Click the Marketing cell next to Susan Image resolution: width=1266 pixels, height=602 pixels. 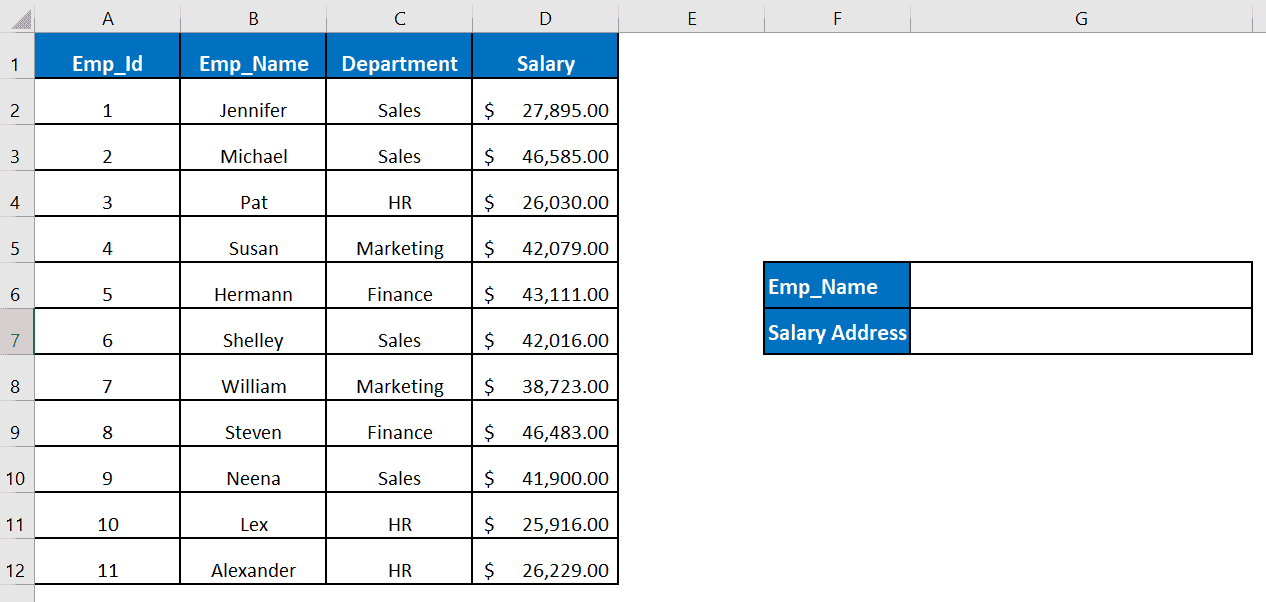pos(398,240)
